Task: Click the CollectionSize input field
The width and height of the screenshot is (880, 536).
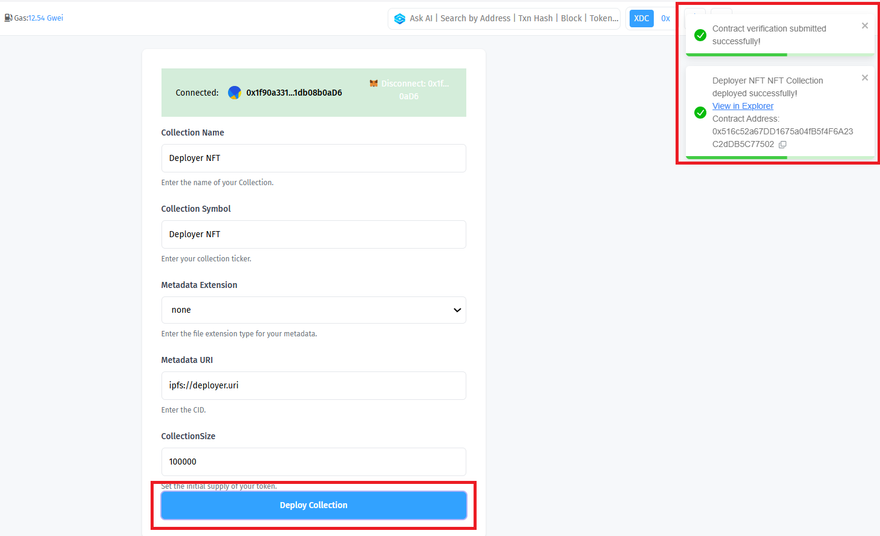Action: (313, 462)
